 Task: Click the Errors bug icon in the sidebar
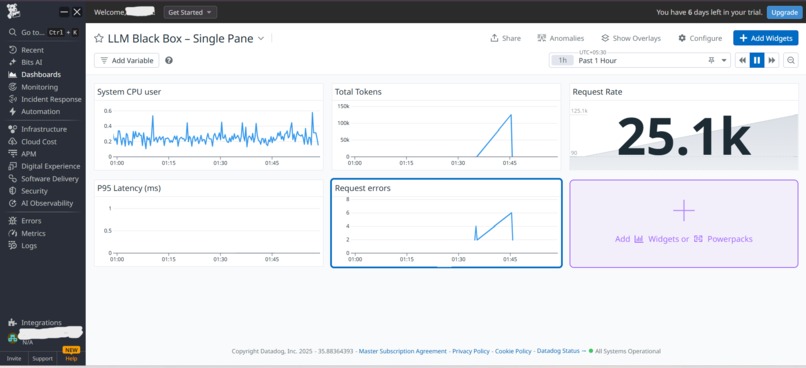coord(12,220)
